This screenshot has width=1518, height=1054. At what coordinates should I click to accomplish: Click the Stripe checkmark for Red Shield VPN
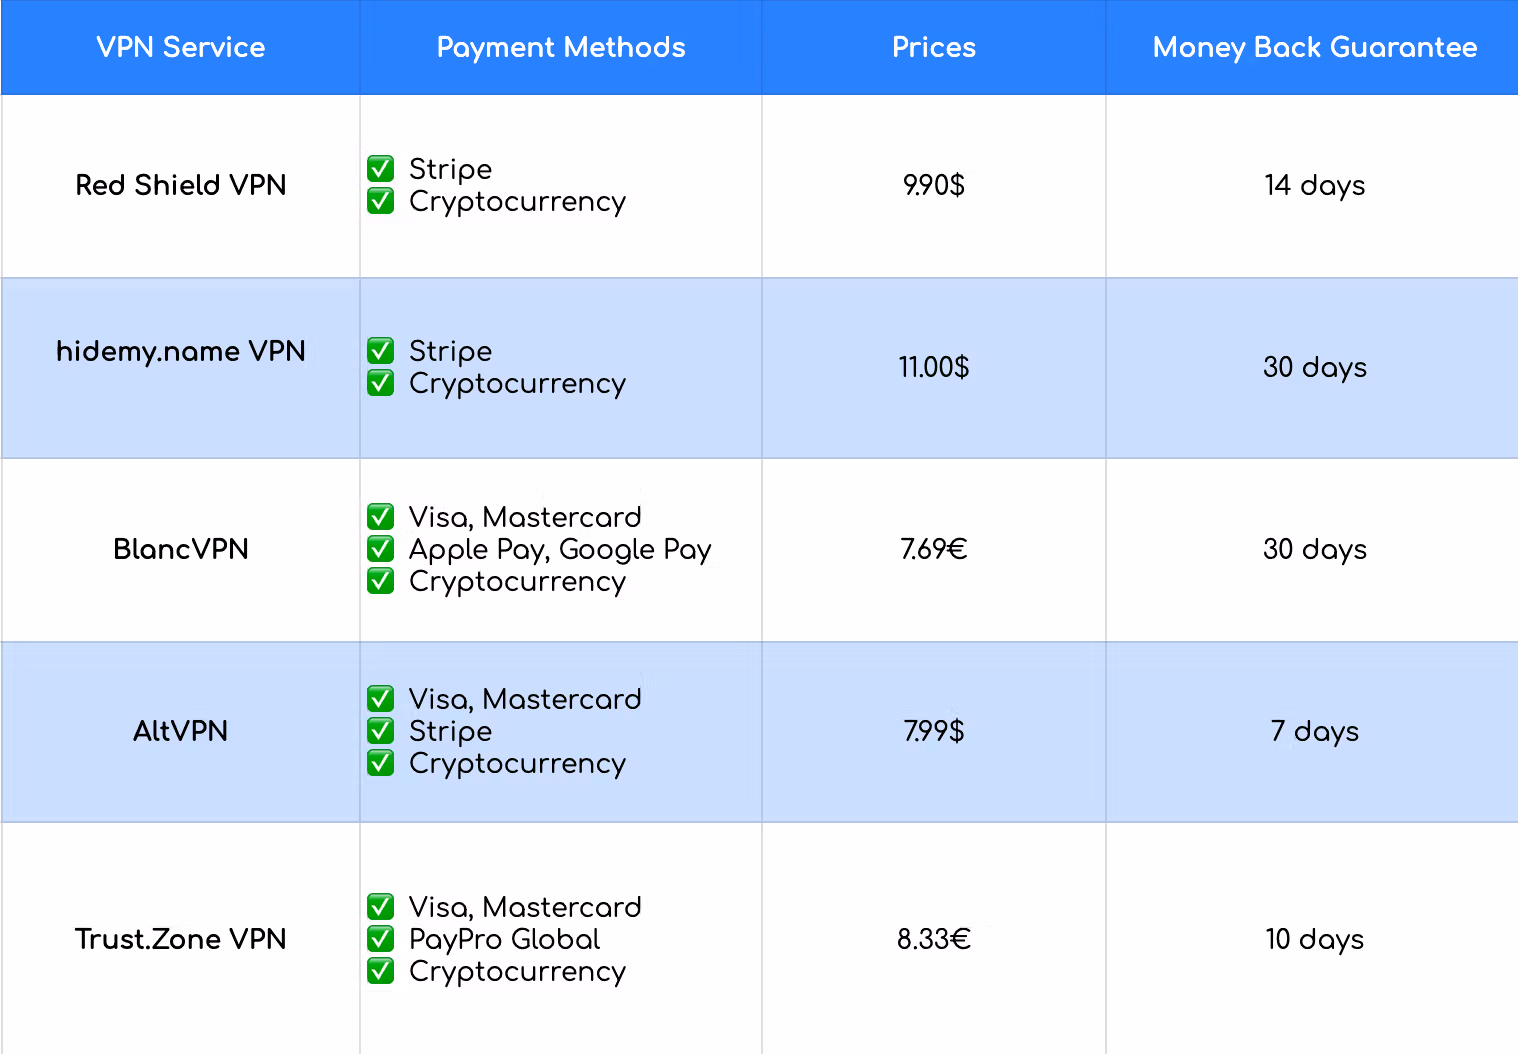click(380, 168)
